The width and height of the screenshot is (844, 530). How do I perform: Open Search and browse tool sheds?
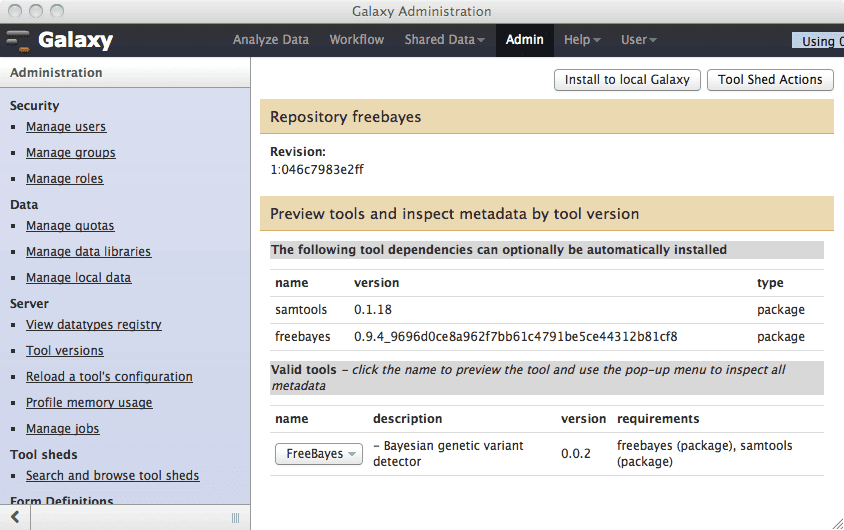coord(112,476)
